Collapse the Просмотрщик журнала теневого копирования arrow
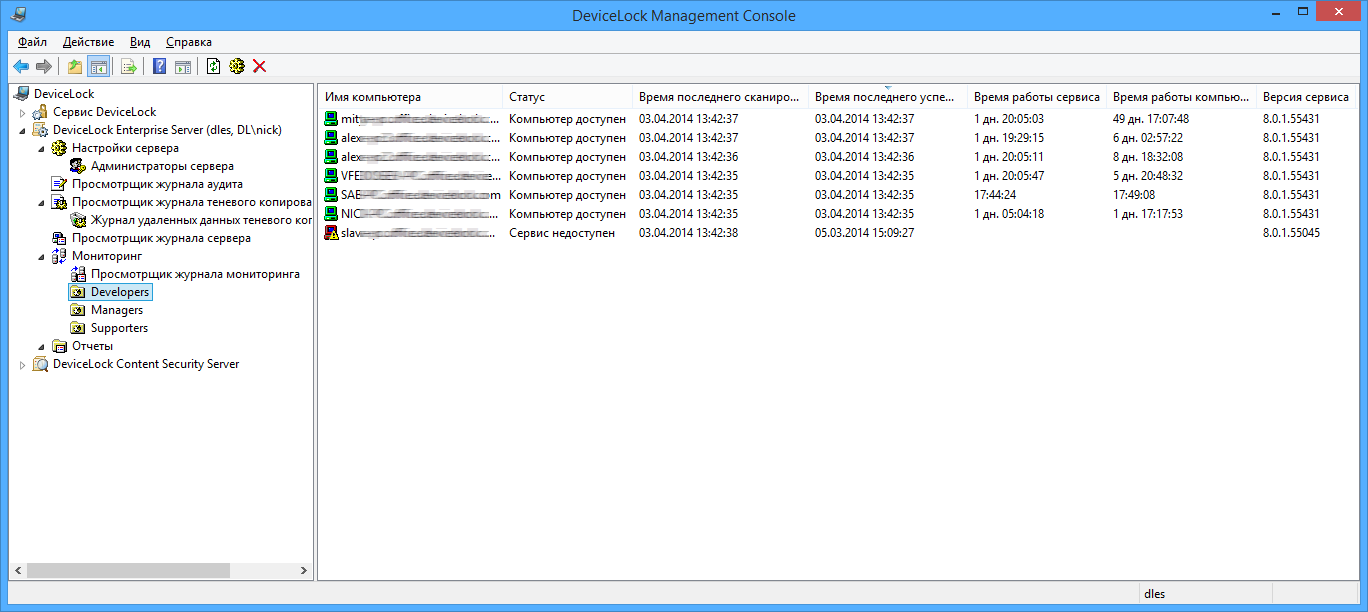Viewport: 1368px width, 612px height. click(41, 202)
